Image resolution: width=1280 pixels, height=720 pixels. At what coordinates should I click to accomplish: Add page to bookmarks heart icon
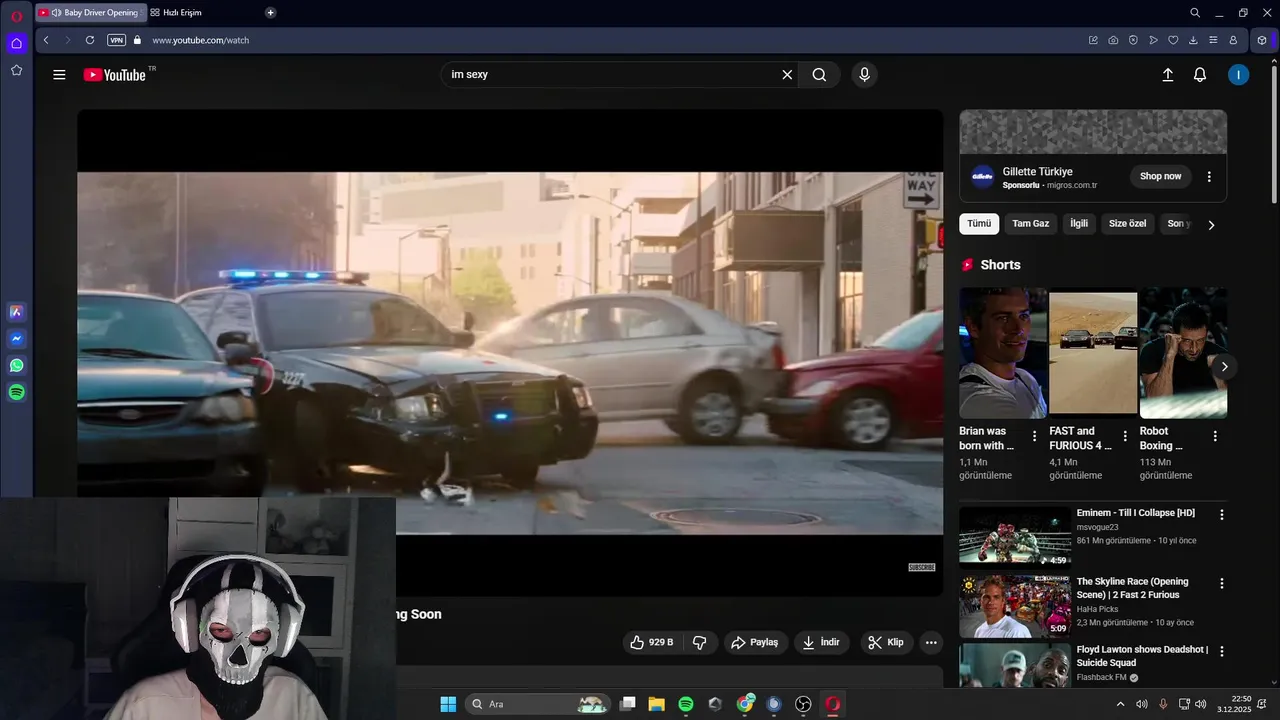coord(1173,40)
